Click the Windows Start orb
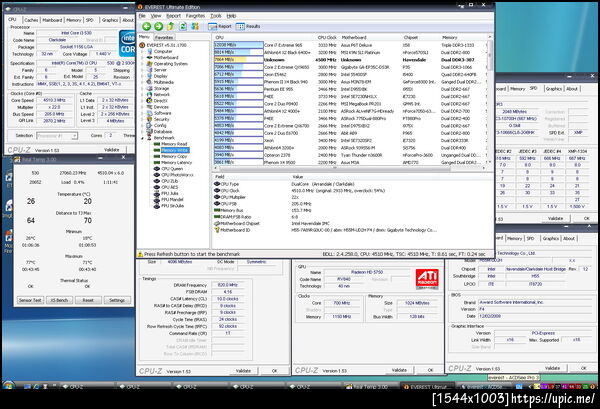Image resolution: width=600 pixels, height=409 pixels. (8, 385)
